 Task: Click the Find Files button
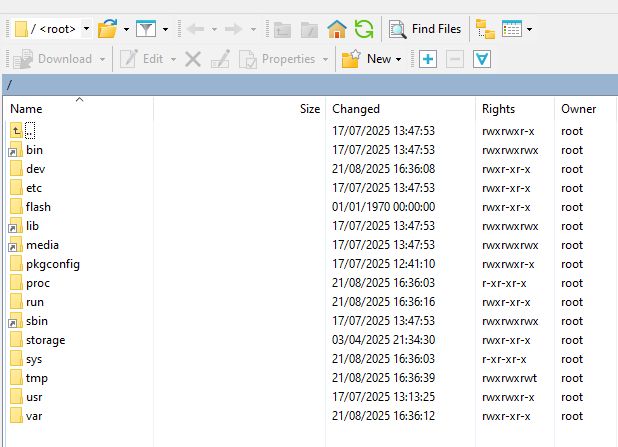point(426,29)
